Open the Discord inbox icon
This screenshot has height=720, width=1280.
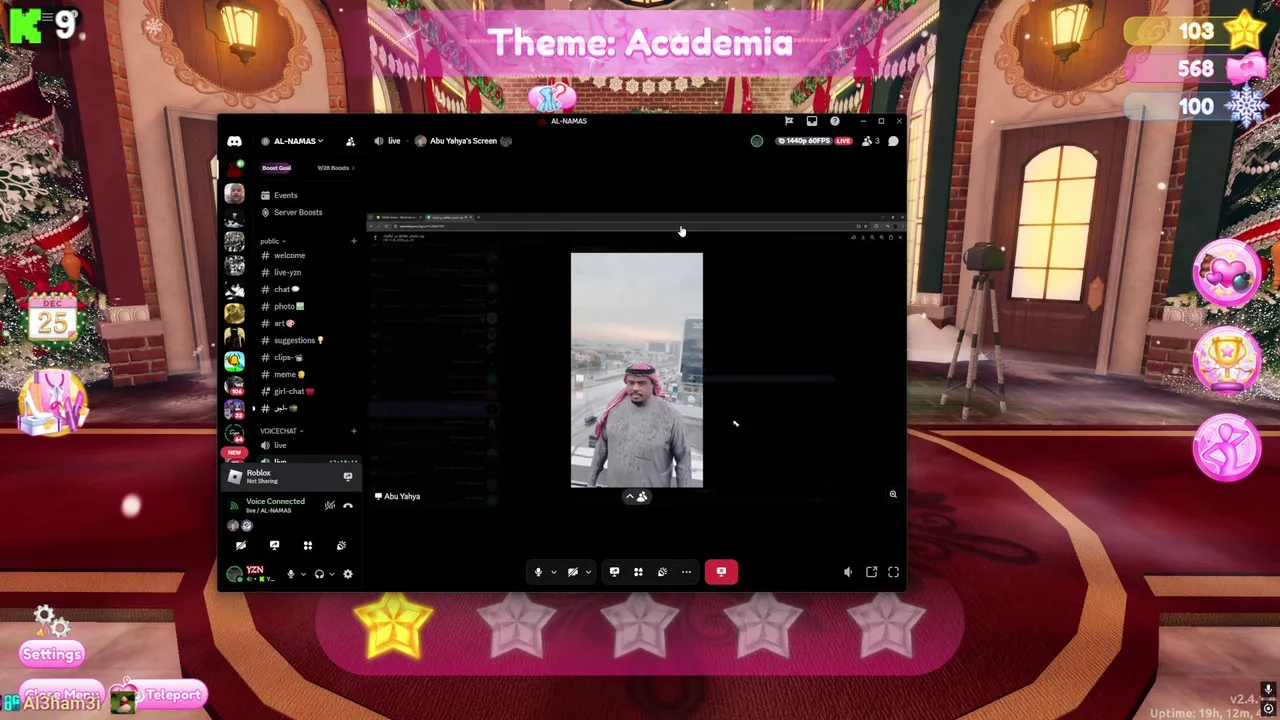[x=812, y=121]
